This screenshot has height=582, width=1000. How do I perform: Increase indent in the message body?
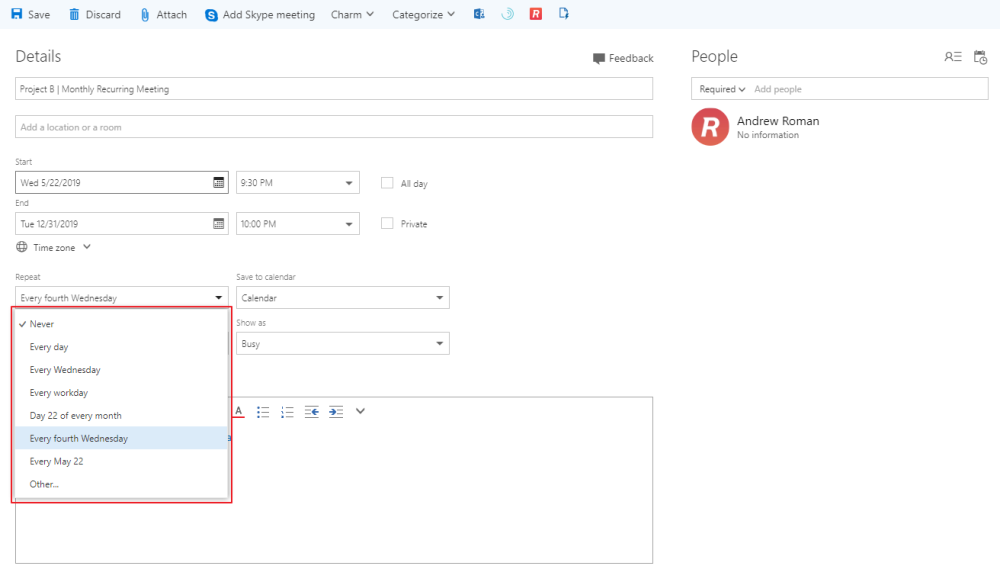pos(335,410)
